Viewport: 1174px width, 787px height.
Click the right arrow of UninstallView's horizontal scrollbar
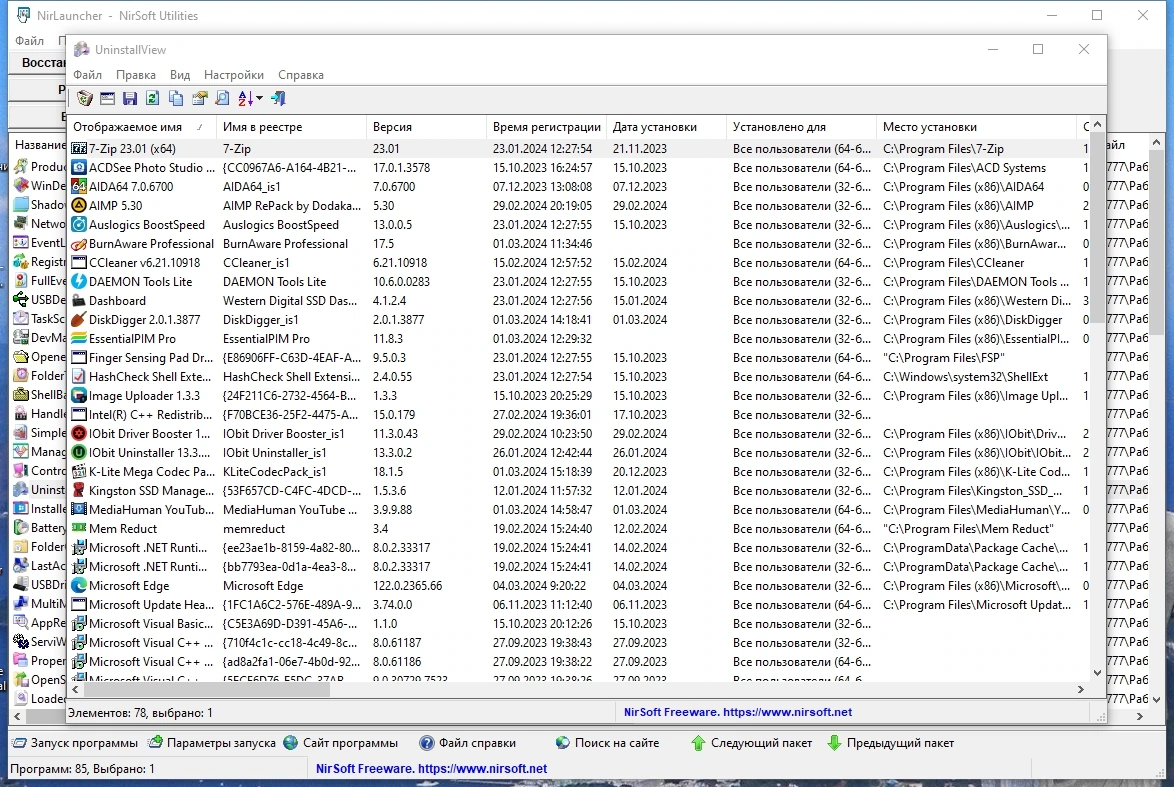pyautogui.click(x=1081, y=689)
